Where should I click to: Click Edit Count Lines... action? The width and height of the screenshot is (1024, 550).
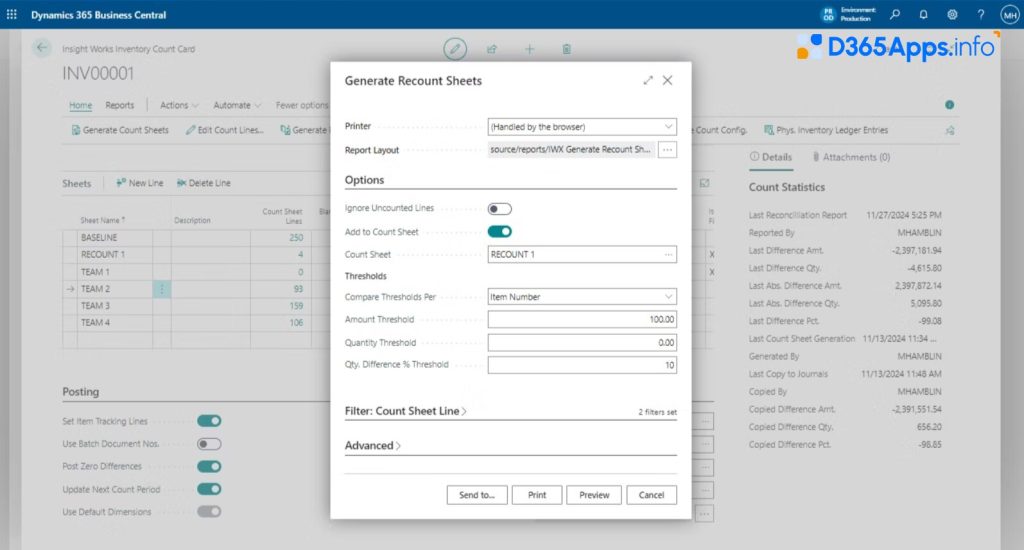point(225,131)
